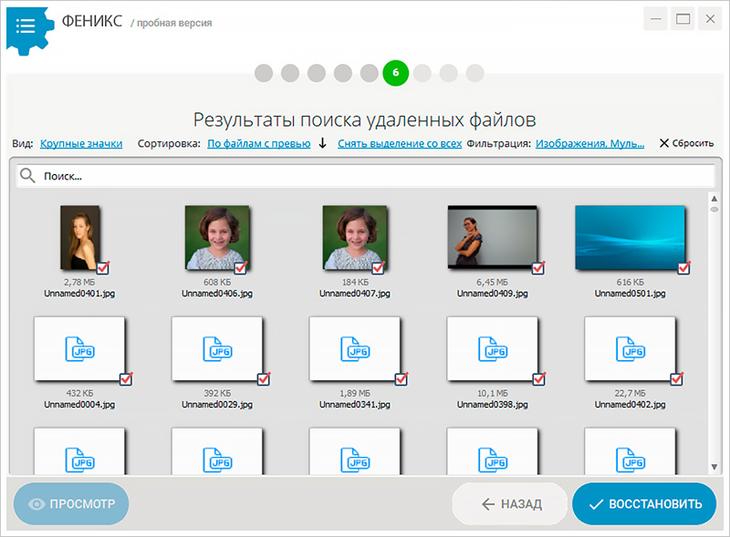Select blue wave thumbnail Unnamed0501.jpg
Screen dimensions: 730x537
click(630, 238)
